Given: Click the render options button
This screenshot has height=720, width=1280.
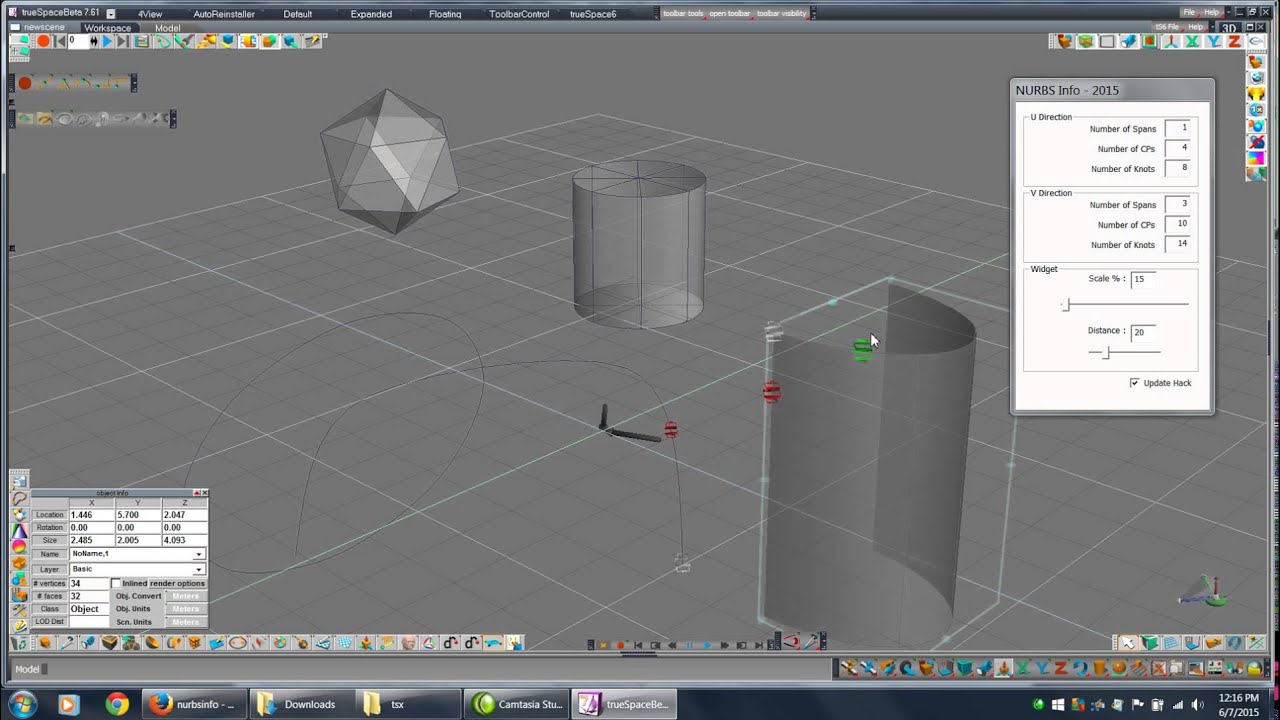Looking at the screenshot, I should (177, 584).
